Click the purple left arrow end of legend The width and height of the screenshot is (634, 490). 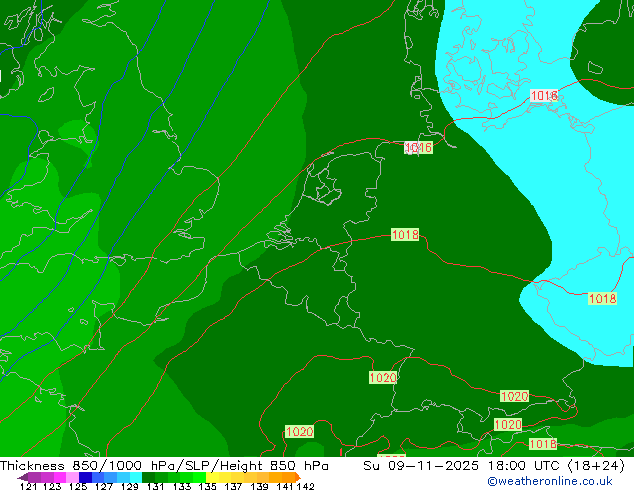pos(22,477)
